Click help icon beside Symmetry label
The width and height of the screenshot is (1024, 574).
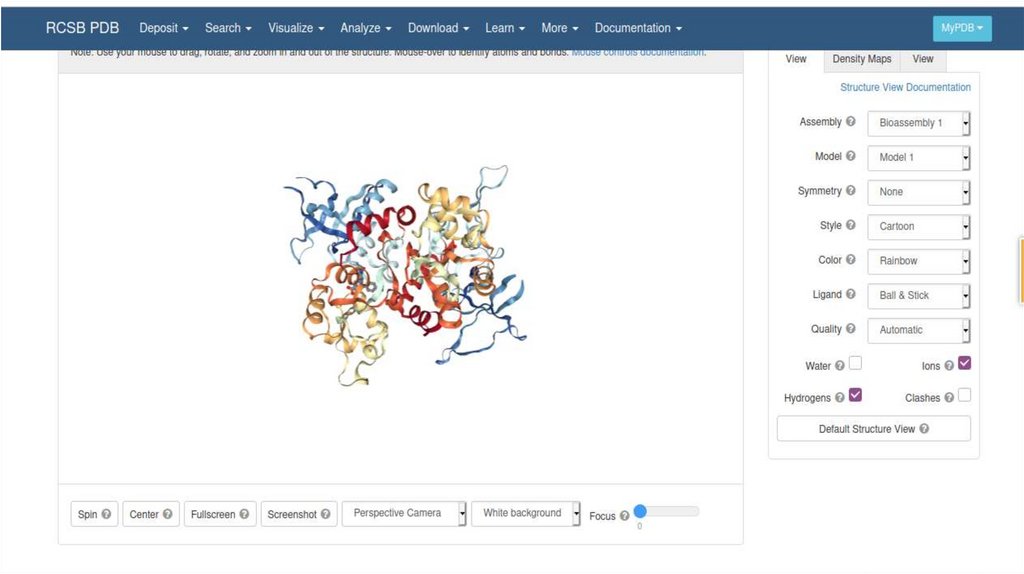[x=851, y=191]
